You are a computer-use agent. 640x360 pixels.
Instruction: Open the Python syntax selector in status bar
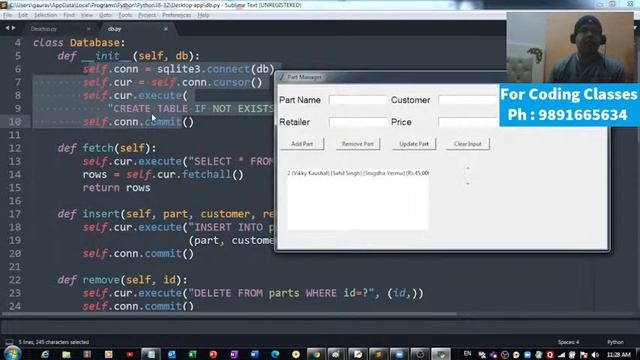pyautogui.click(x=616, y=342)
